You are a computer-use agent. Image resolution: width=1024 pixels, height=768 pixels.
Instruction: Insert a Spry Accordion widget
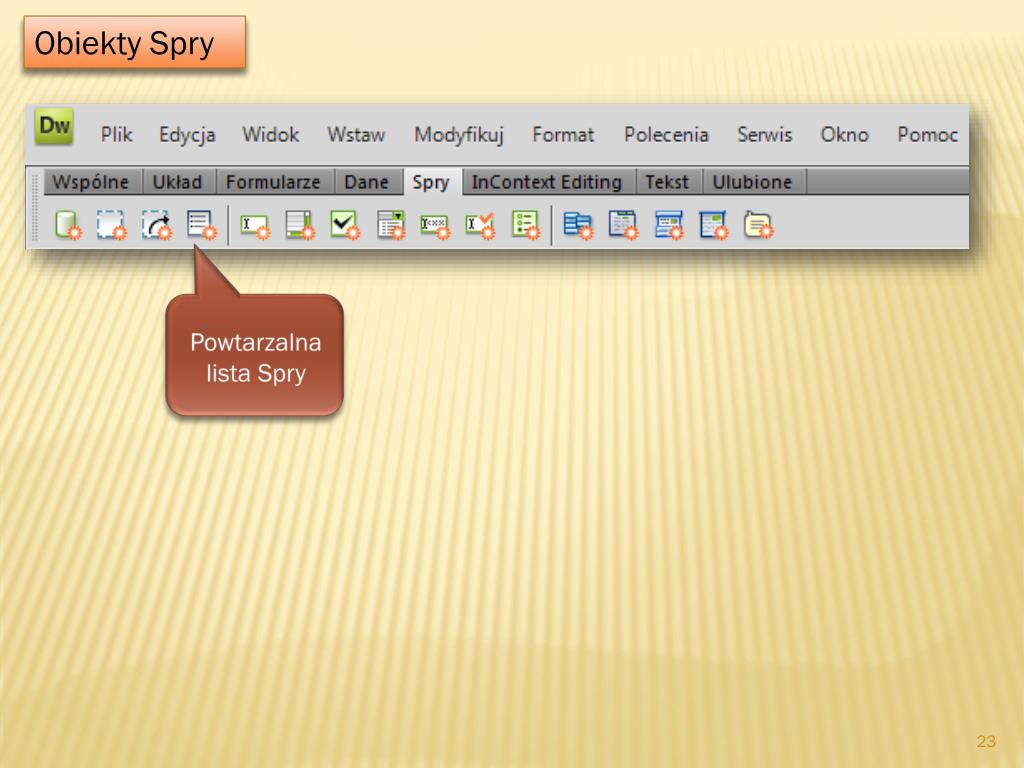(x=669, y=225)
